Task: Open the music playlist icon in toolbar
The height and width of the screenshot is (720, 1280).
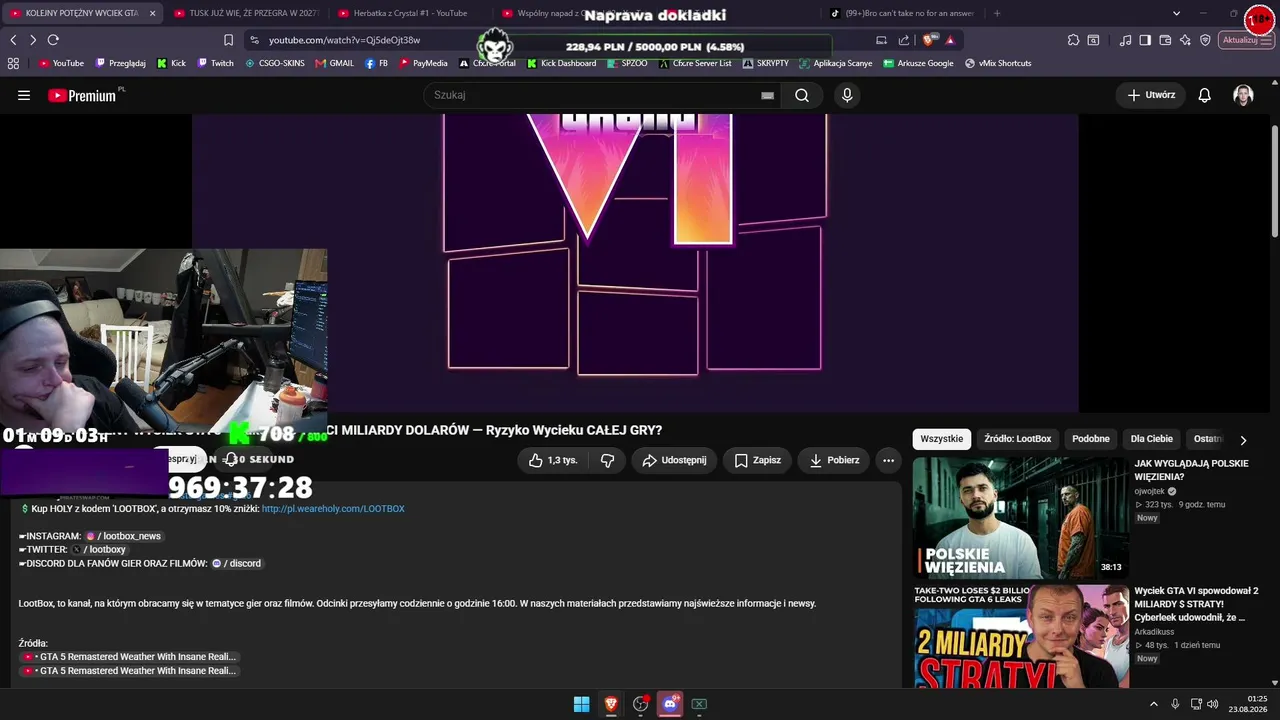Action: click(1126, 40)
